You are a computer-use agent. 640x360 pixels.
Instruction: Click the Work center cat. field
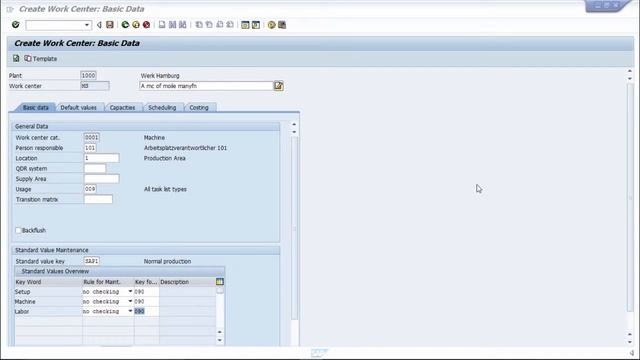91,138
